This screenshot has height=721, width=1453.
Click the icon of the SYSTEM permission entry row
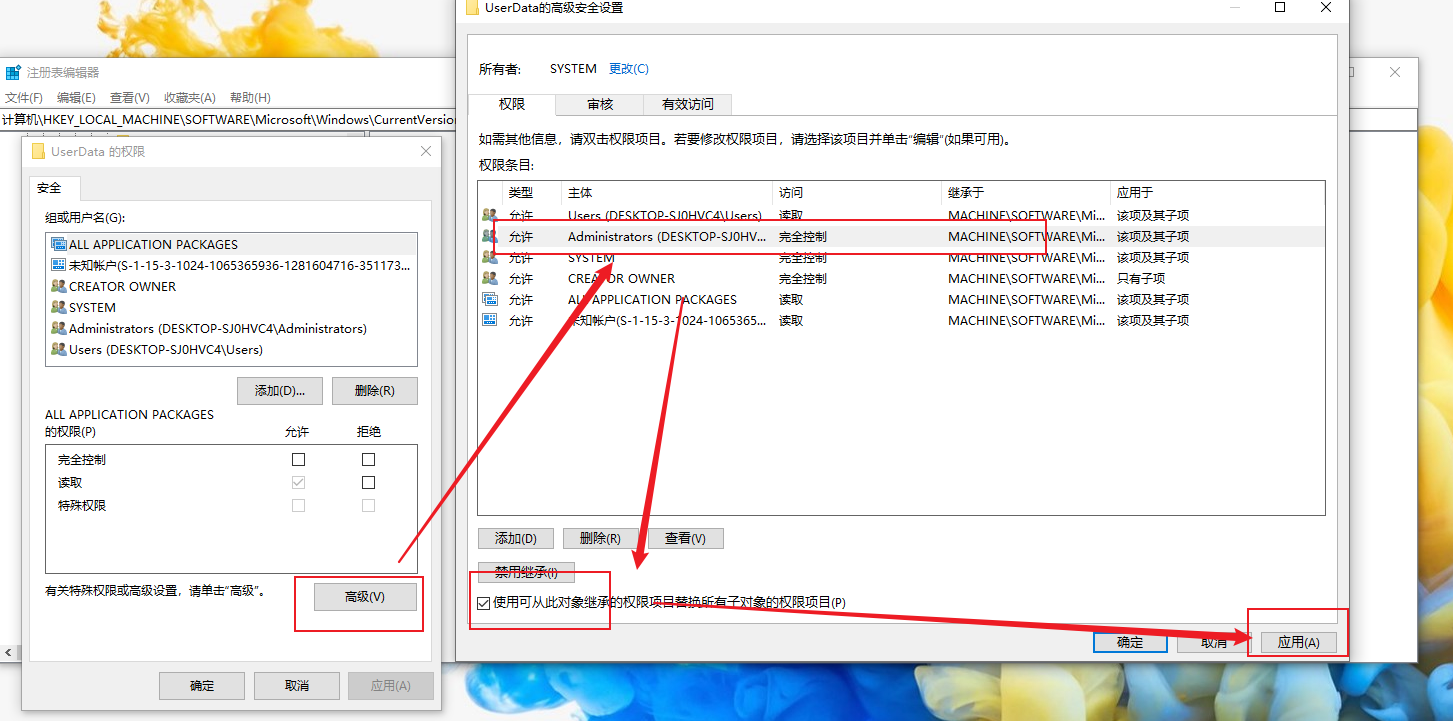pyautogui.click(x=490, y=257)
